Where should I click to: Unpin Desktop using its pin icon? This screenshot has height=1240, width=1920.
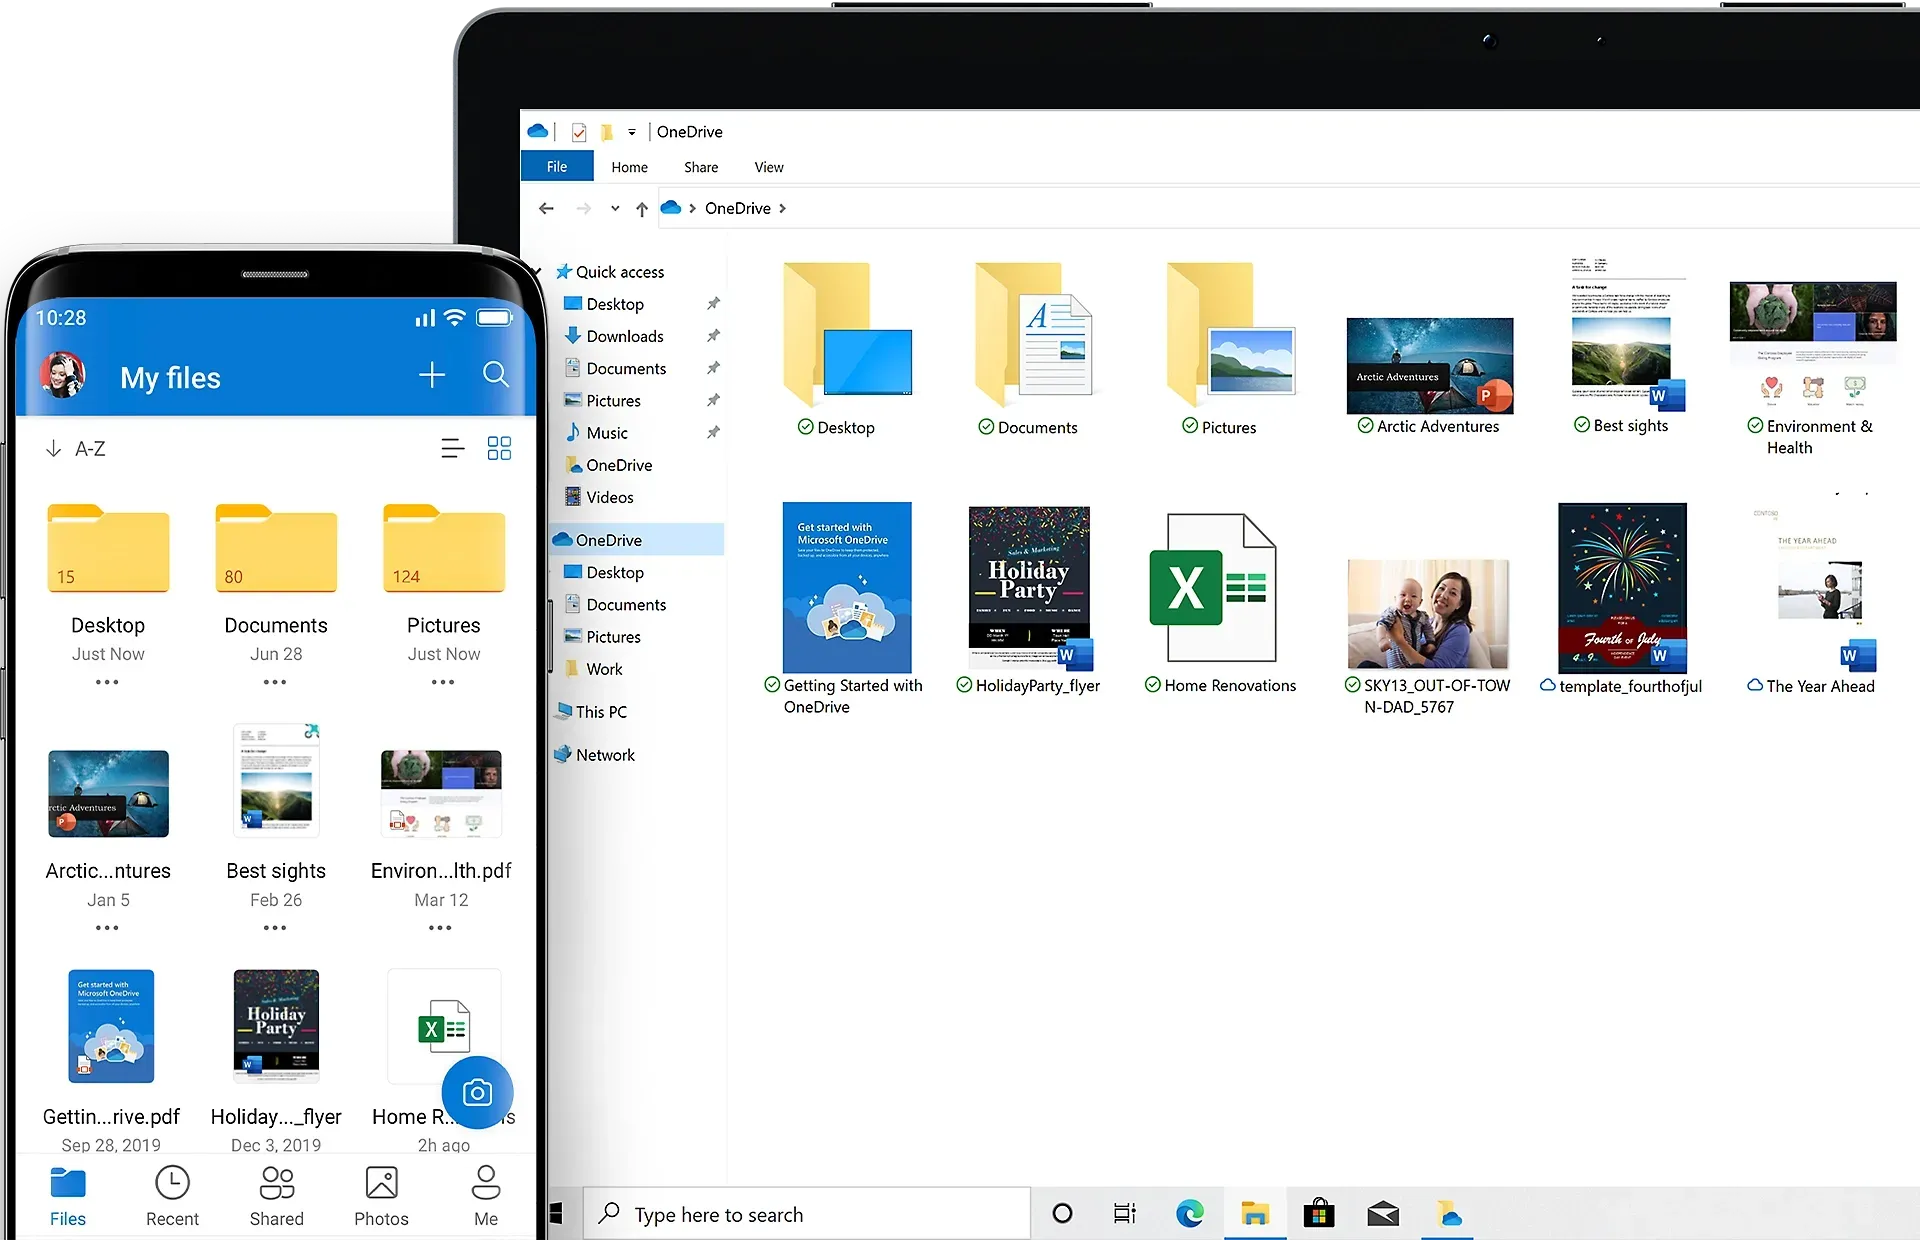click(713, 304)
